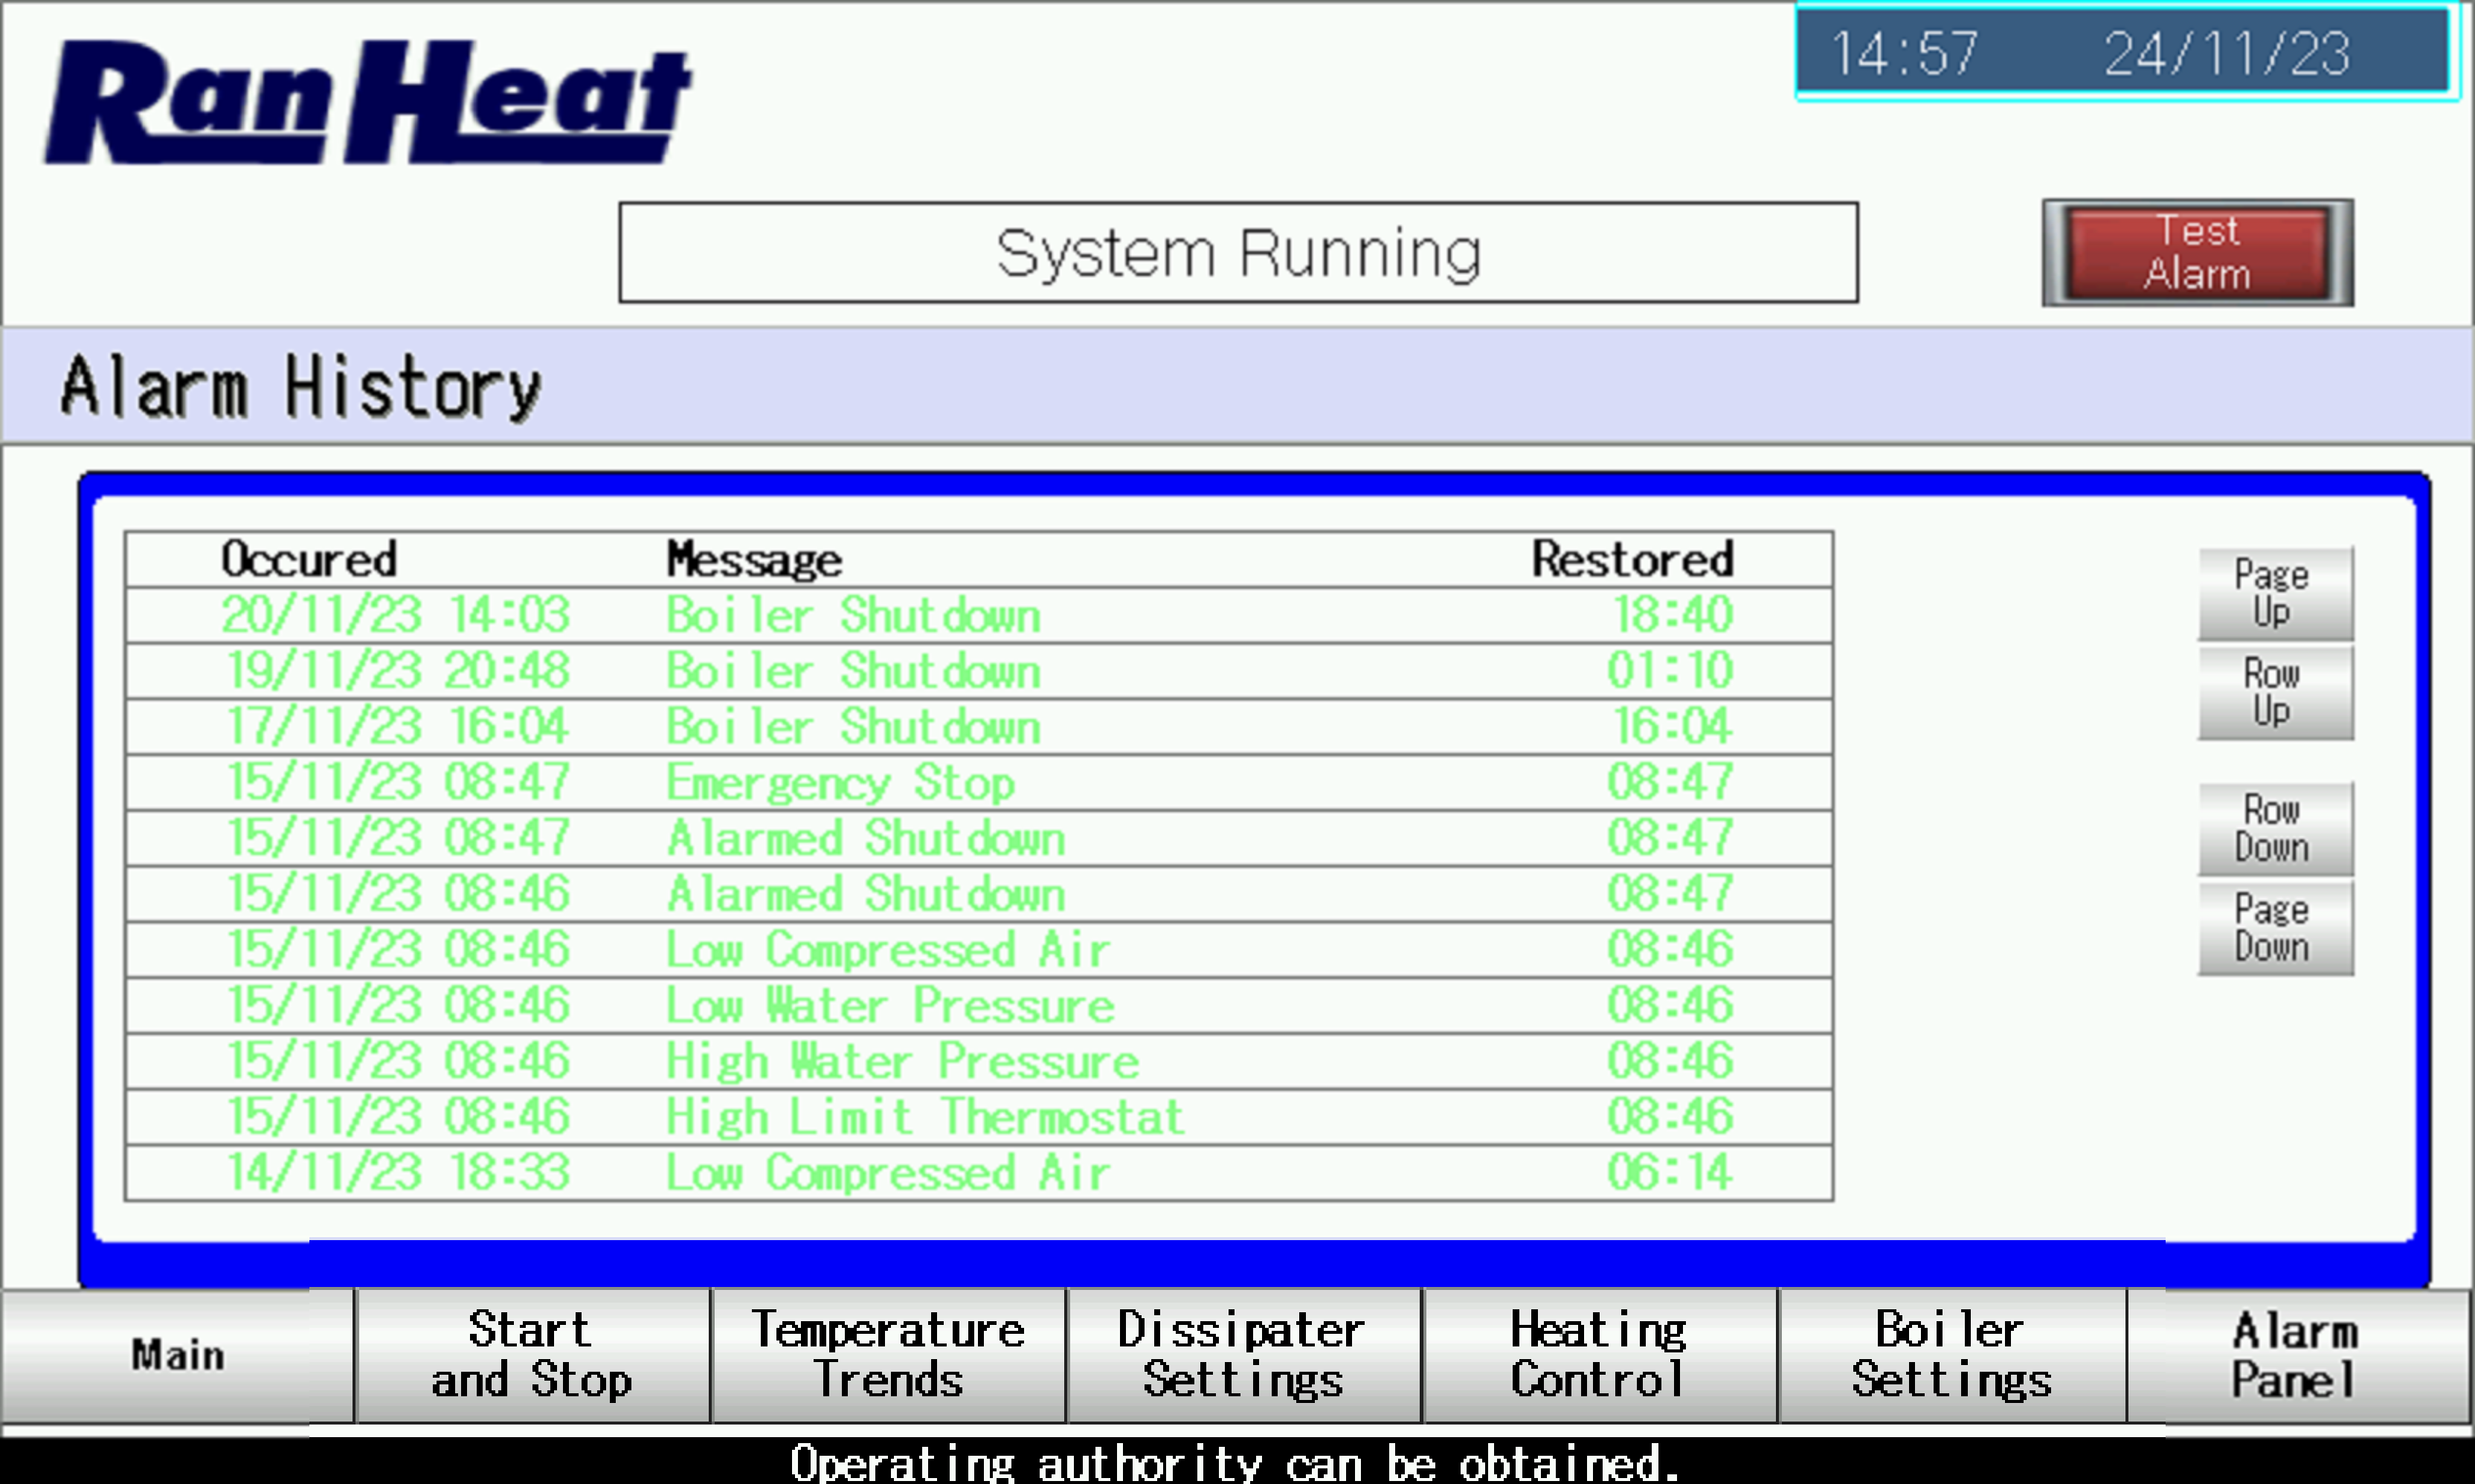Click the Page Down button
The width and height of the screenshot is (2475, 1484).
(2274, 928)
